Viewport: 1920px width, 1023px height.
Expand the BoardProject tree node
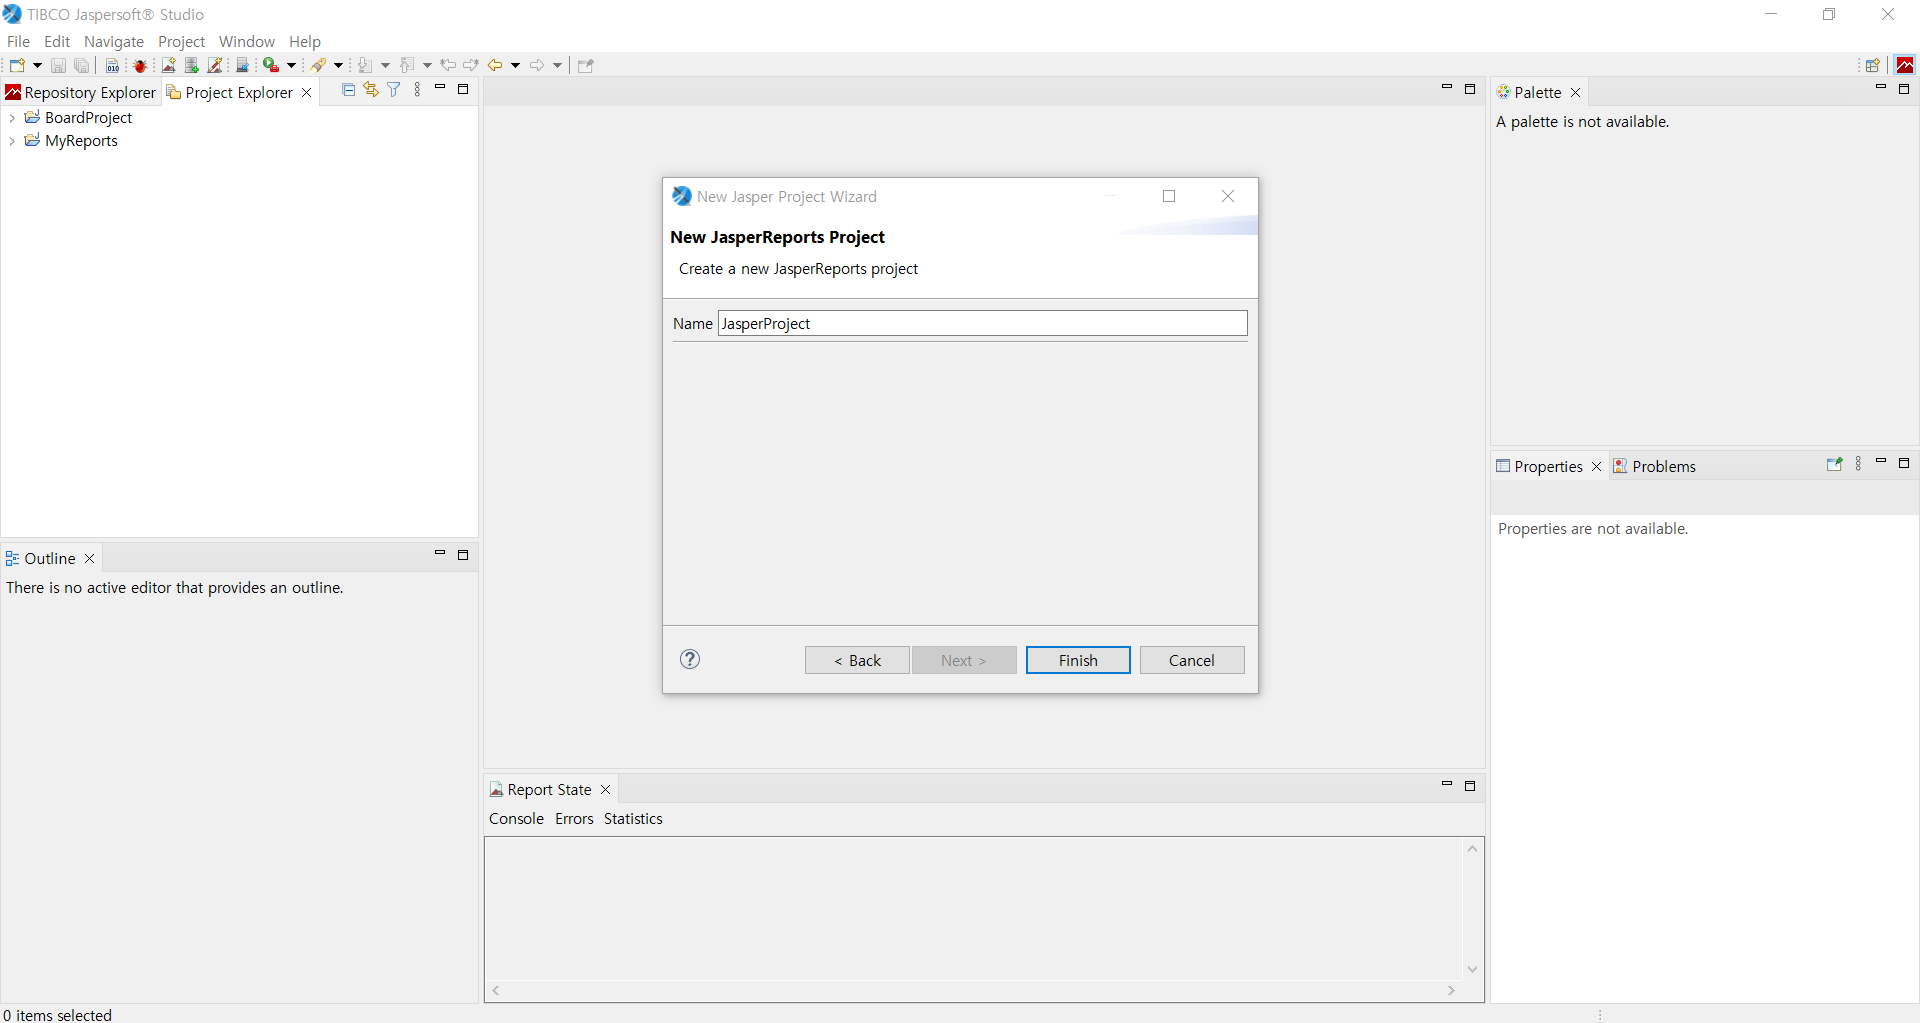click(12, 118)
